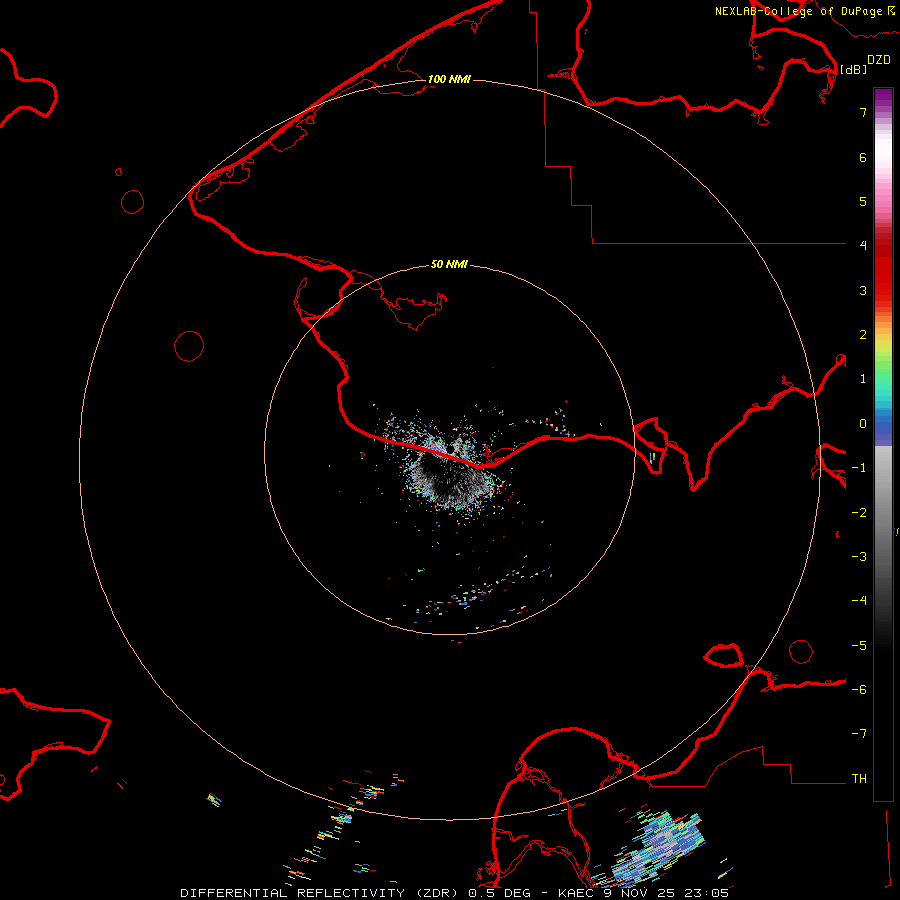Screen dimensions: 900x900
Task: Click the scale value '-1' label
Action: pyautogui.click(x=859, y=468)
